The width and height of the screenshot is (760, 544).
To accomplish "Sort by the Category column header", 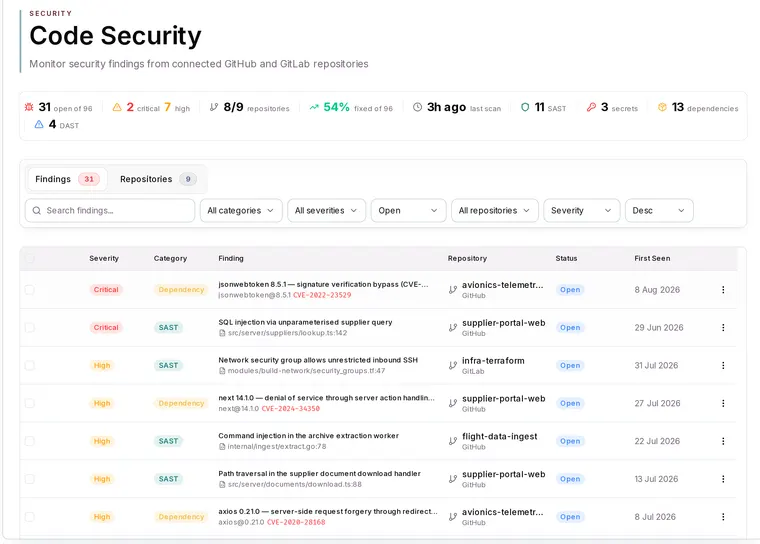I will click(x=170, y=258).
